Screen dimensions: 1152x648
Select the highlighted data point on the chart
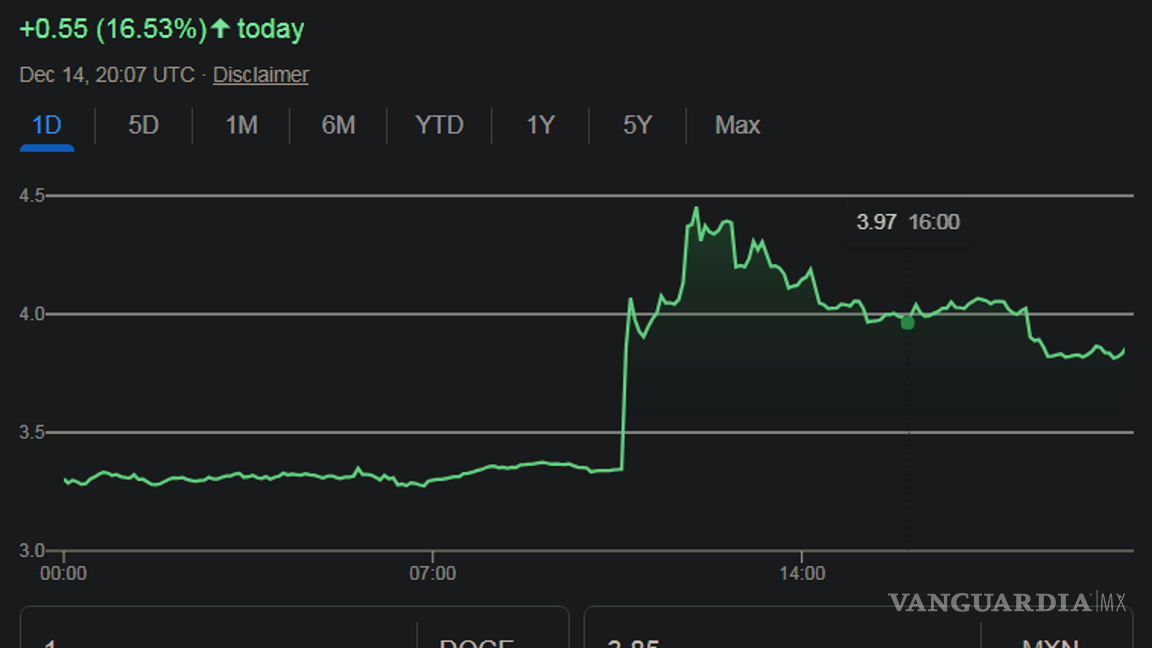[x=908, y=322]
